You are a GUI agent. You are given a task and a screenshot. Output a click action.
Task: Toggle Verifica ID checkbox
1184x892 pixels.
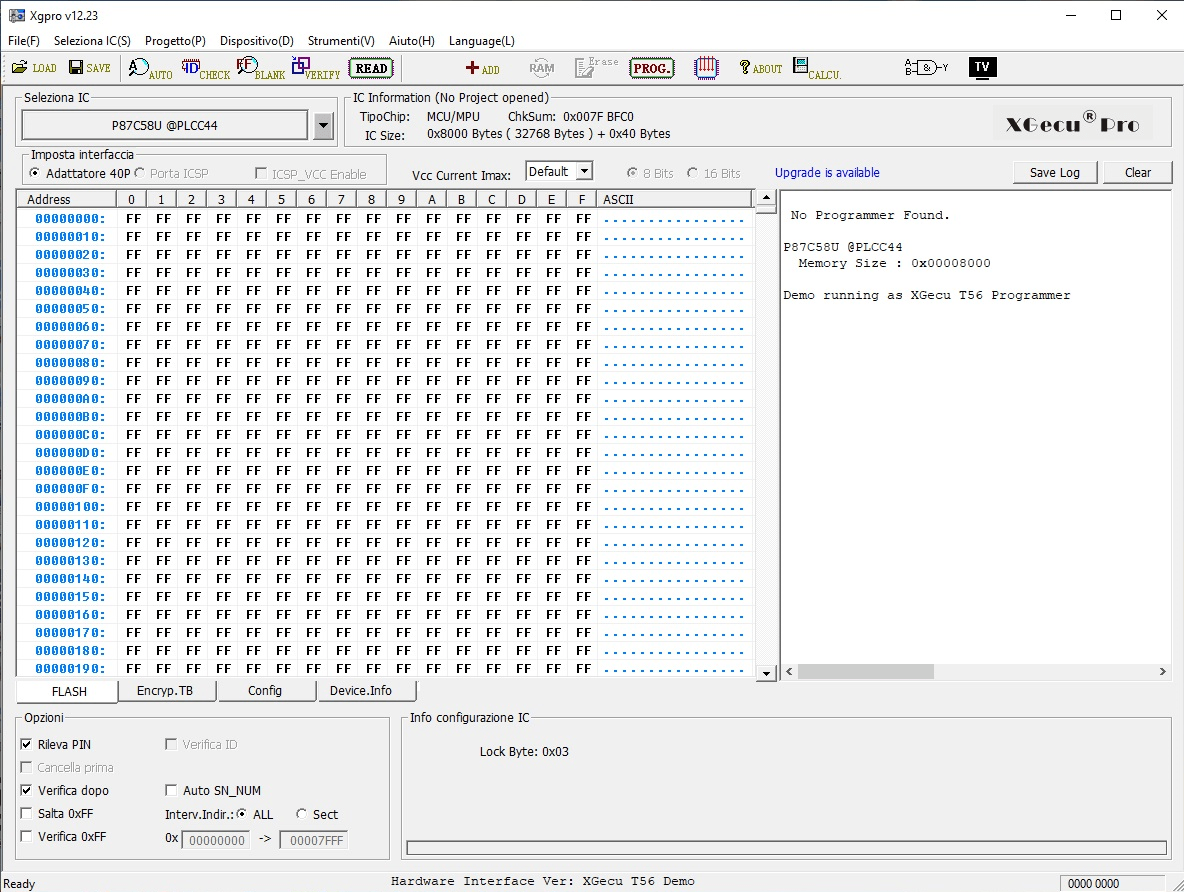click(x=171, y=744)
